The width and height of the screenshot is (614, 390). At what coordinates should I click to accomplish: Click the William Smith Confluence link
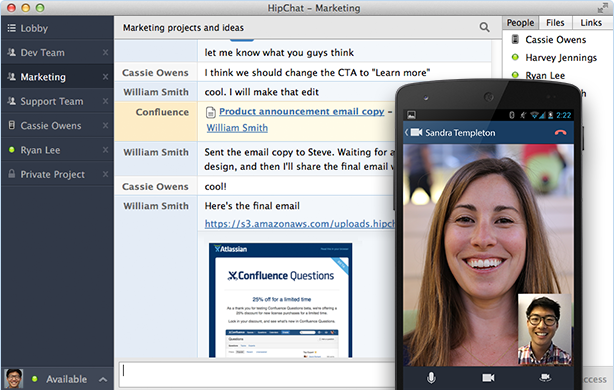click(x=237, y=128)
